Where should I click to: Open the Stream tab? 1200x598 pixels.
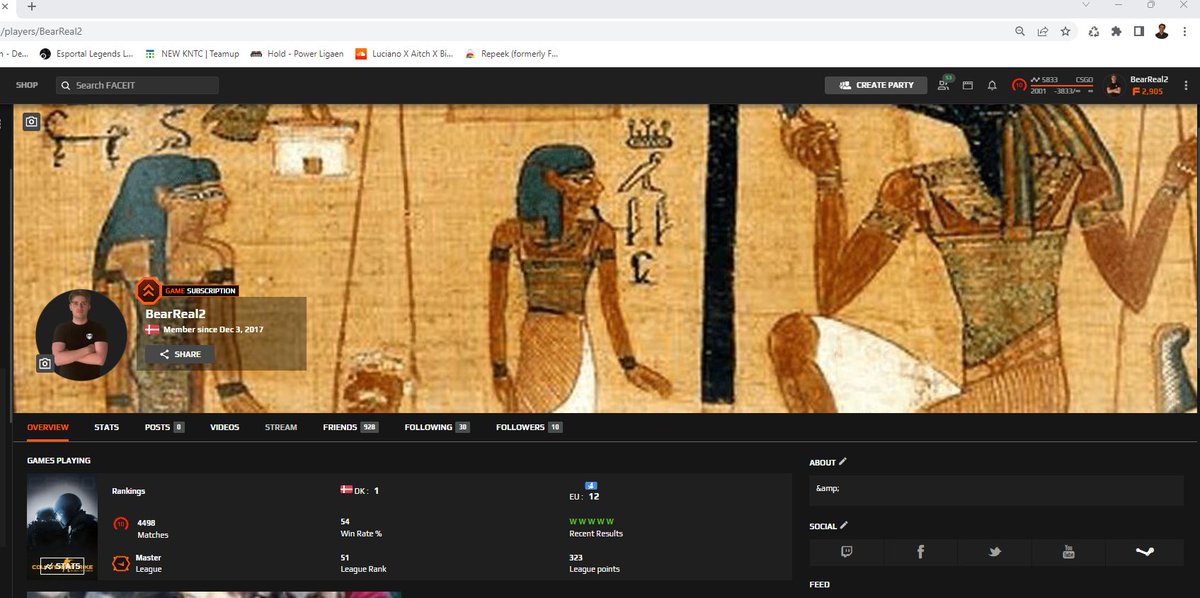(x=281, y=427)
